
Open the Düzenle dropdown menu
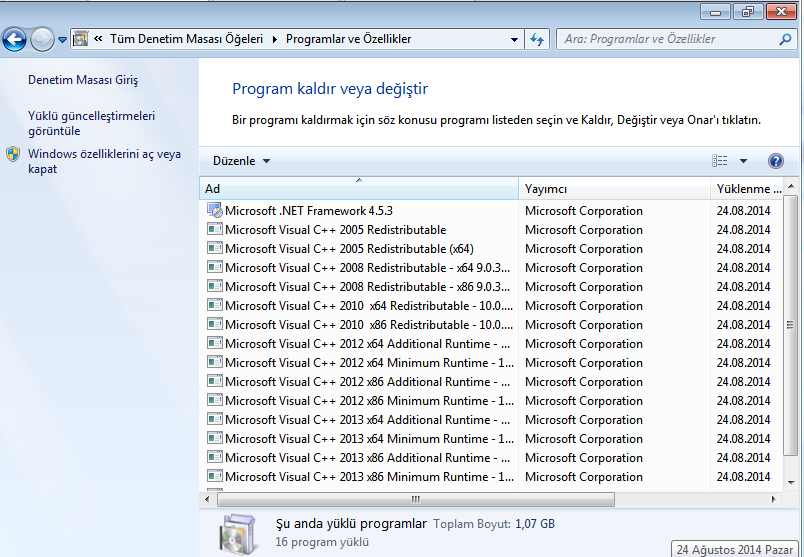pyautogui.click(x=241, y=161)
